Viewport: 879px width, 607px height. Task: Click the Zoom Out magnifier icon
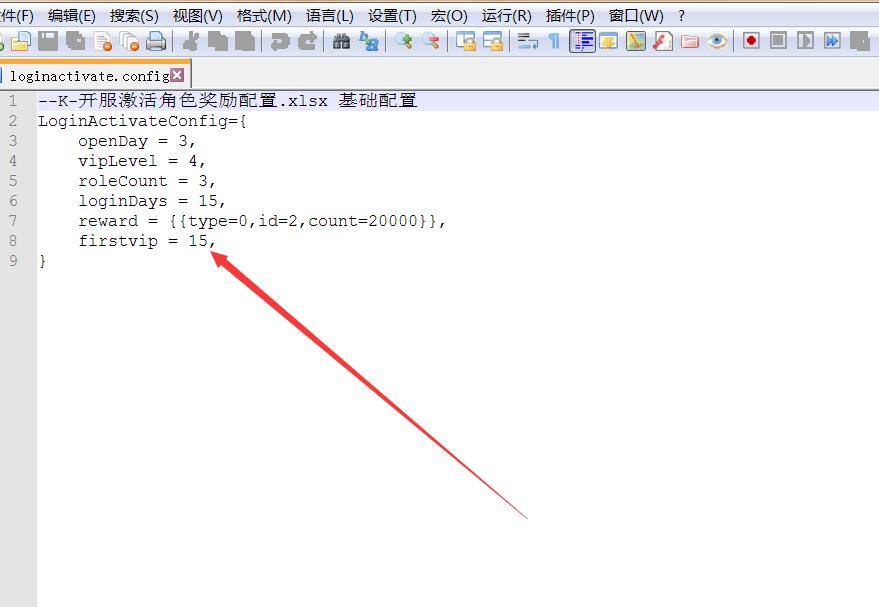[430, 41]
